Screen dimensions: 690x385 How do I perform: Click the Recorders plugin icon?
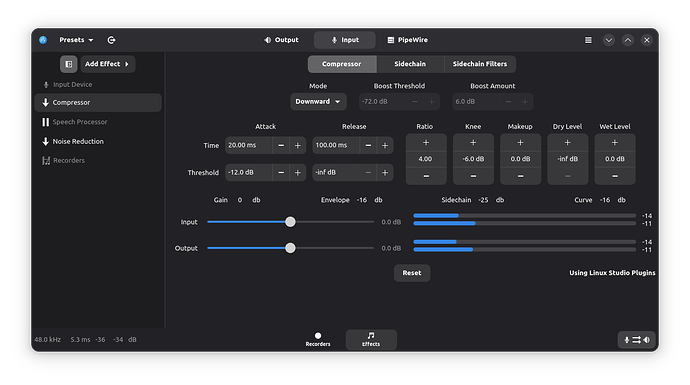point(46,161)
